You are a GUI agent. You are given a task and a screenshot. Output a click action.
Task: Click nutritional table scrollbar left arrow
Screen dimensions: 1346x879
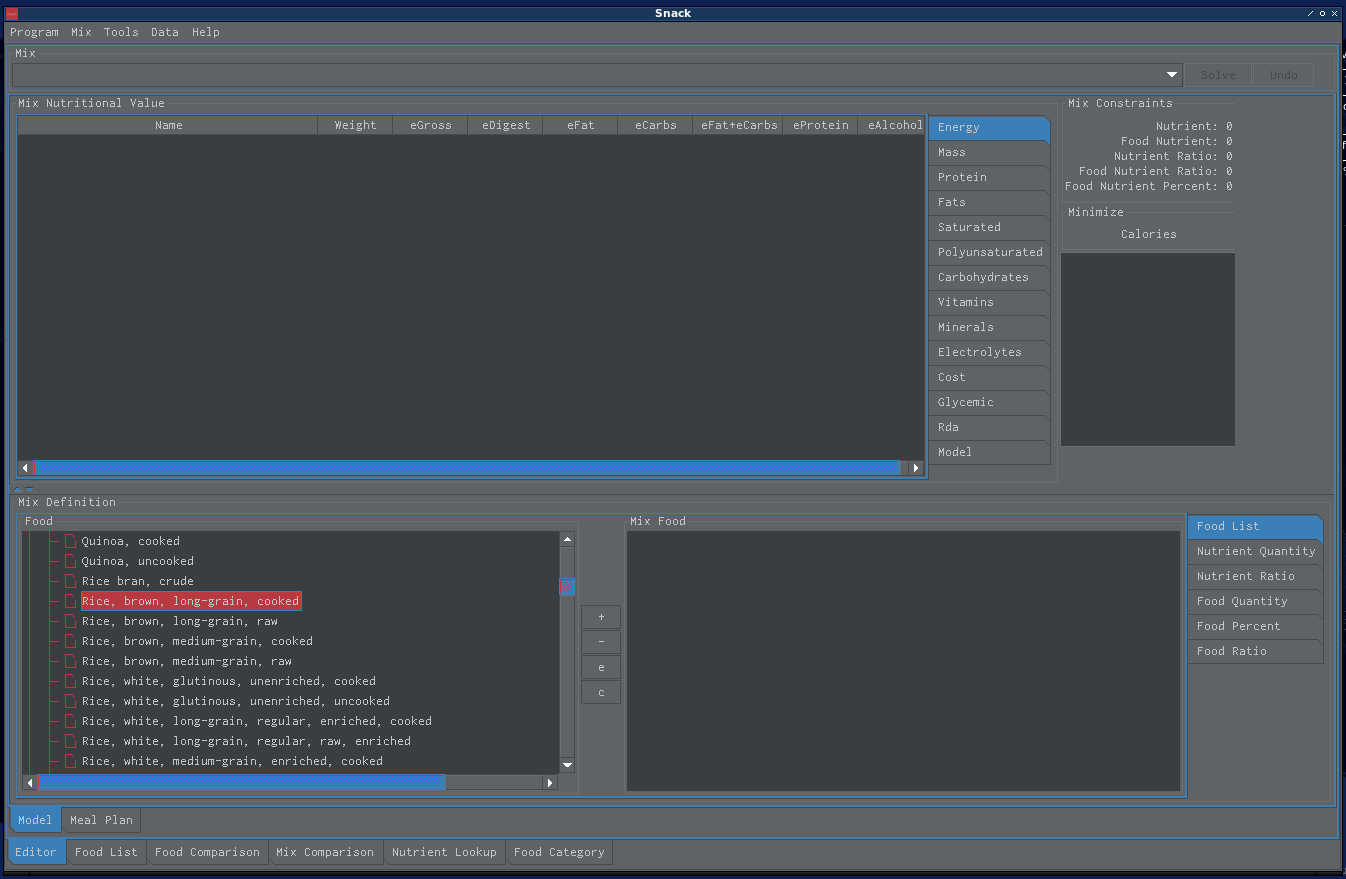click(26, 468)
